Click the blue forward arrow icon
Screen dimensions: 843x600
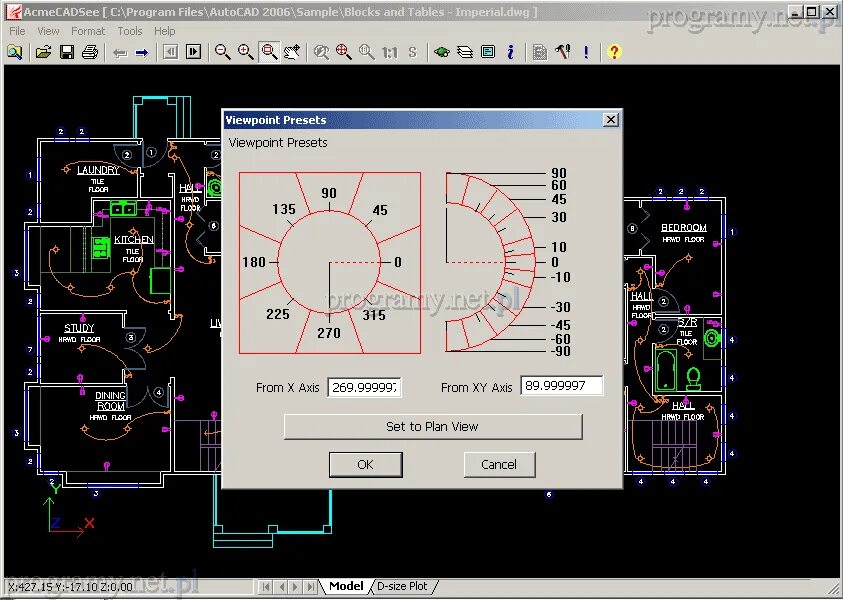click(x=142, y=53)
